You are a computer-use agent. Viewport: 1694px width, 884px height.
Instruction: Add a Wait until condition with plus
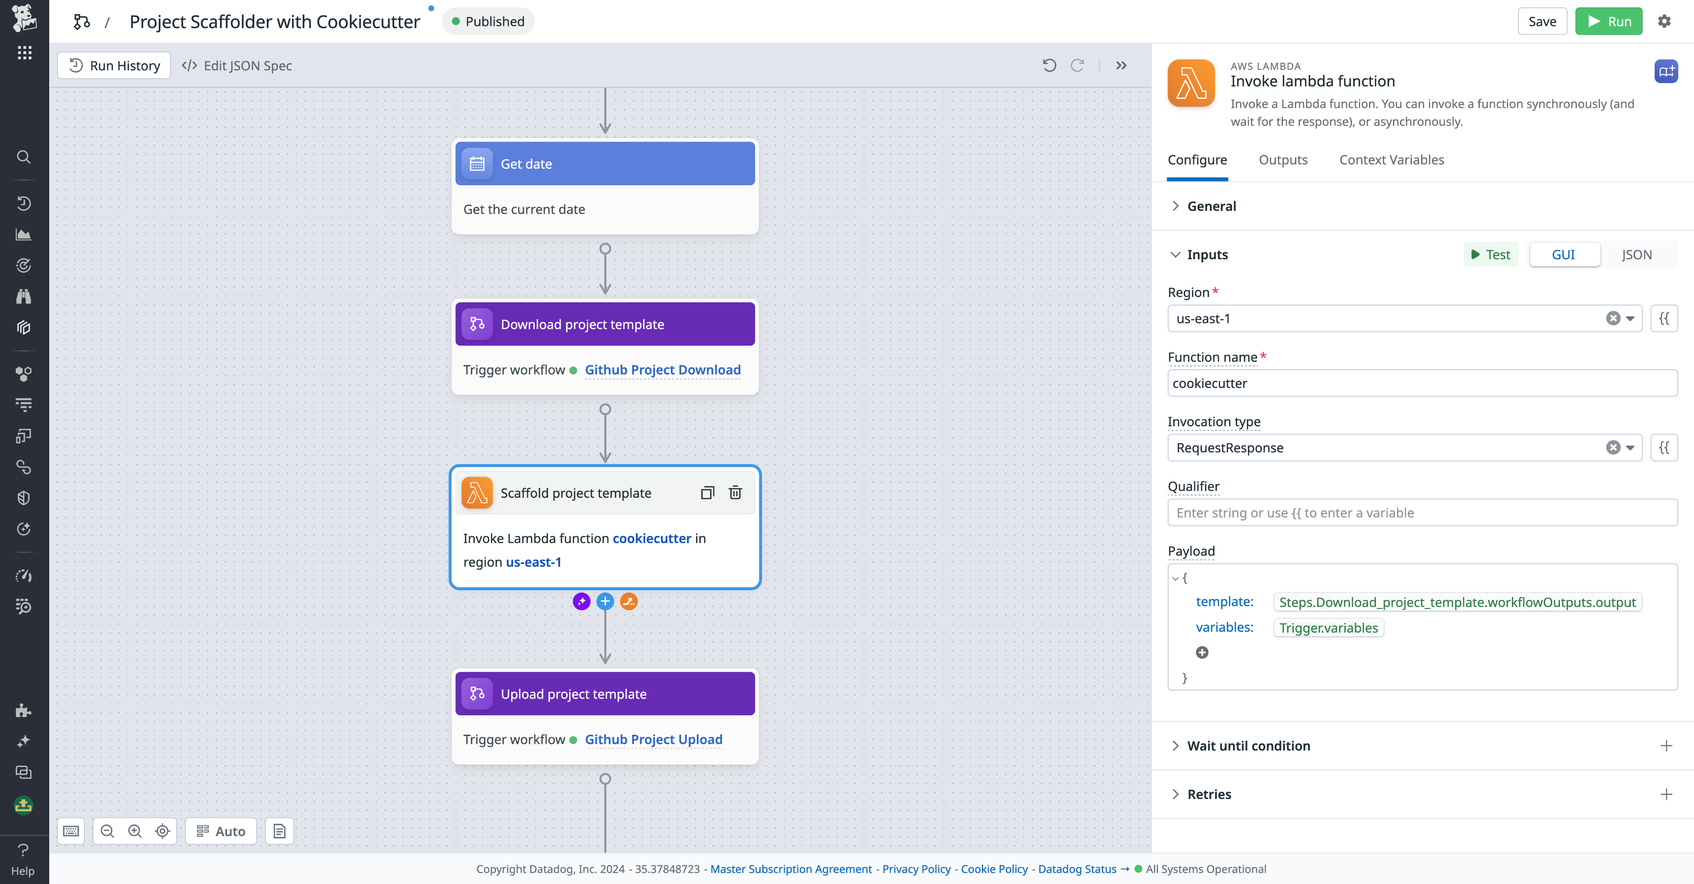click(1666, 746)
